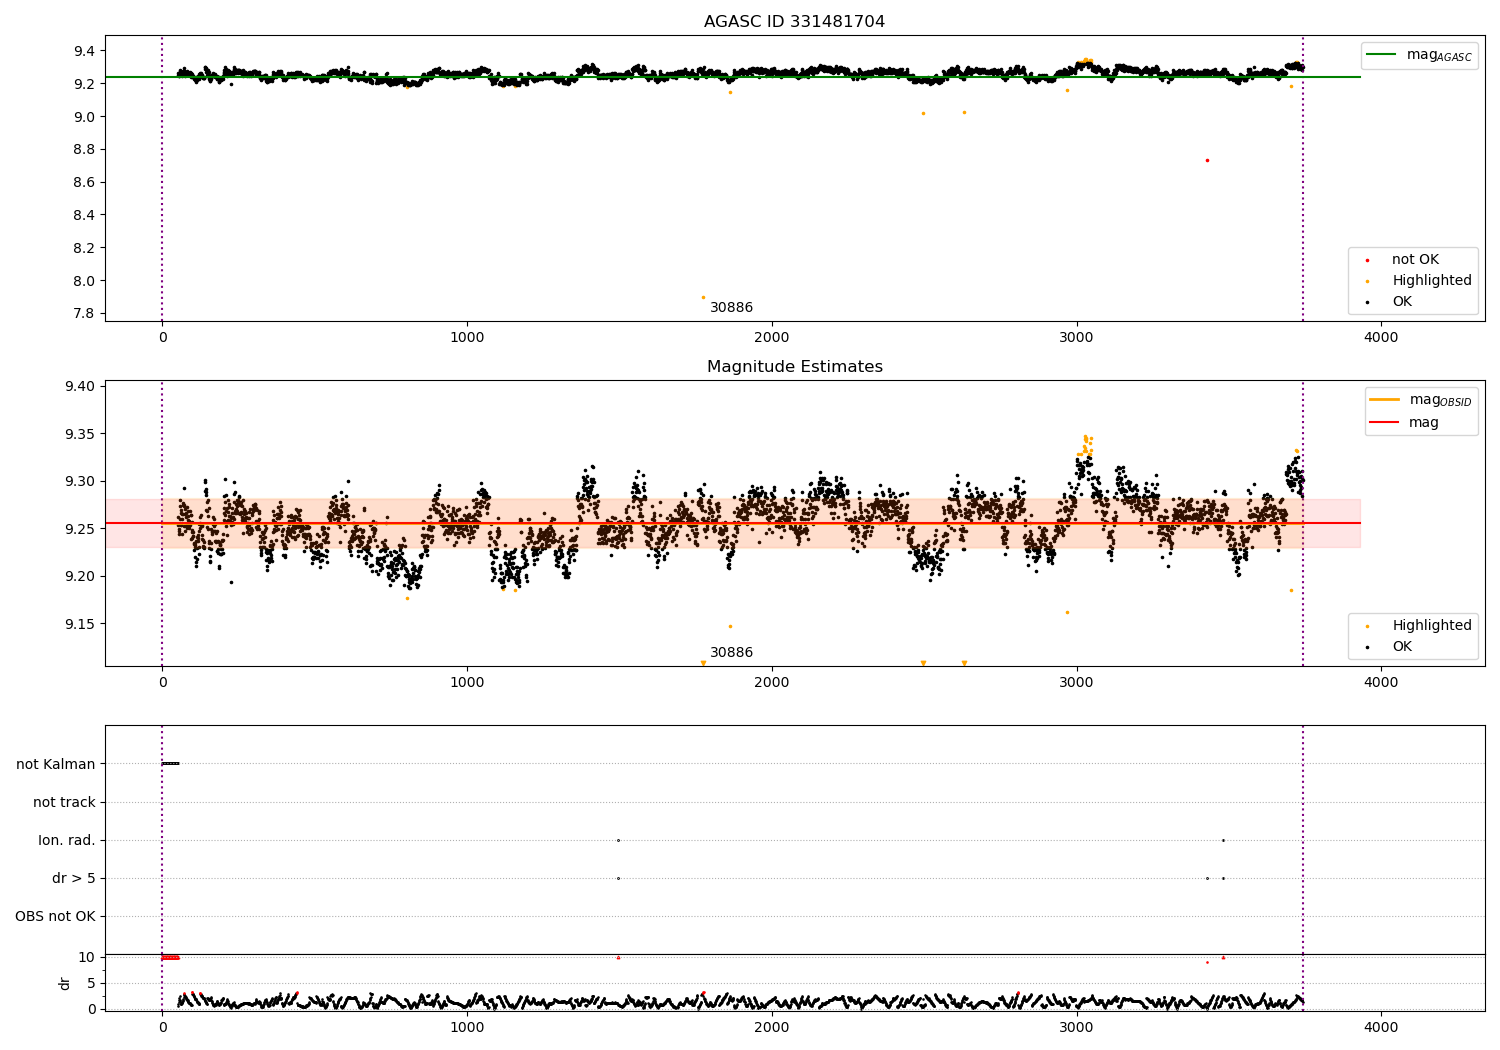
Task: Select the red "mag" legend entry
Action: [x=1405, y=423]
